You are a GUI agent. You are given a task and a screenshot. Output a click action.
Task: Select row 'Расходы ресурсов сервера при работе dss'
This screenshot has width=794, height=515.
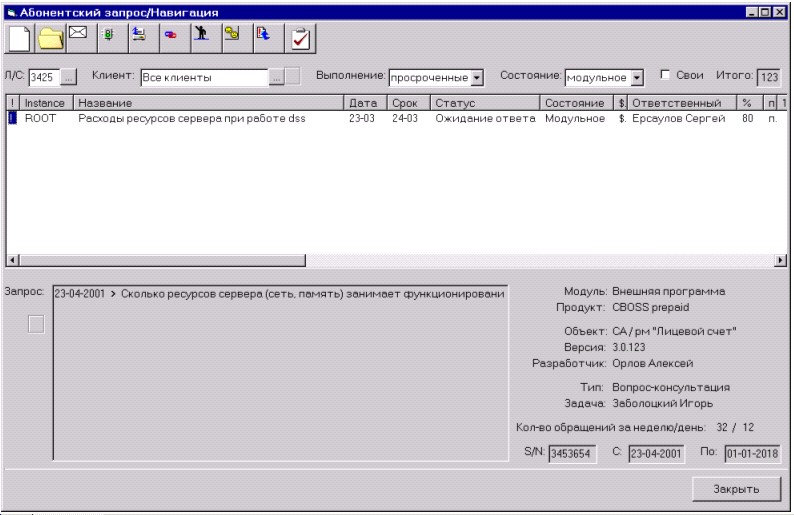point(191,118)
